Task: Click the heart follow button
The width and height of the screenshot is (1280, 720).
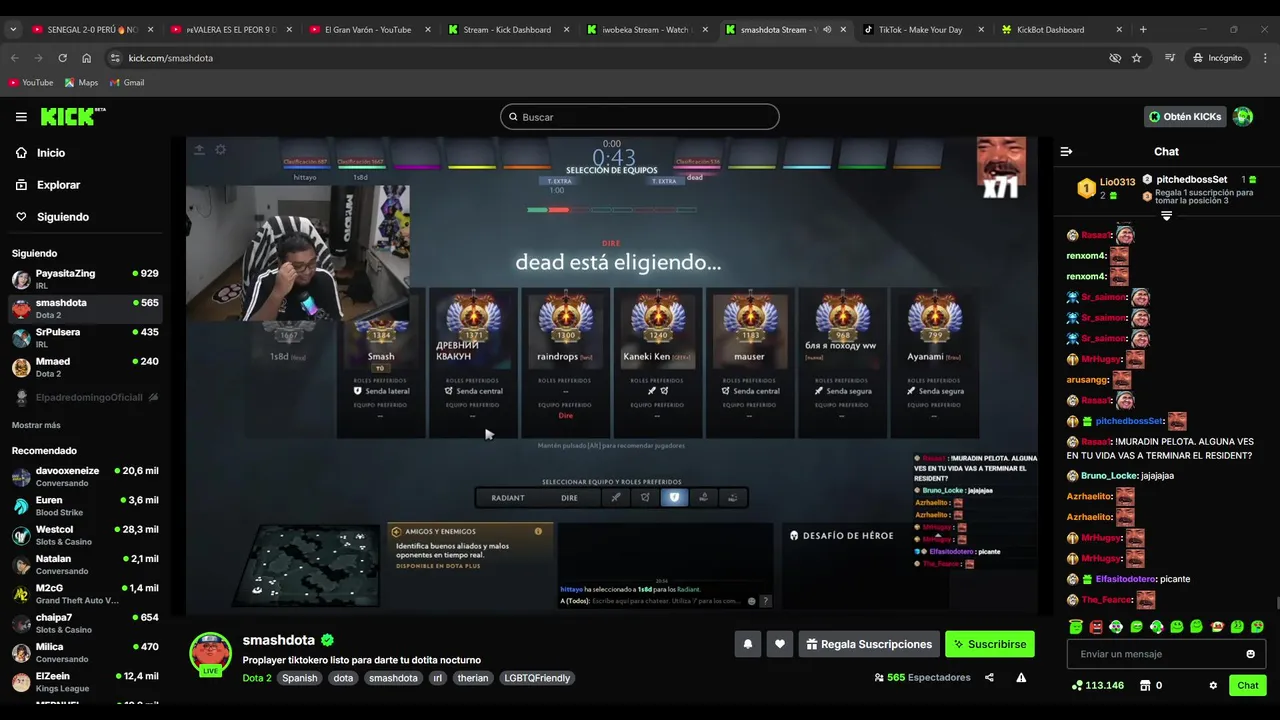Action: tap(780, 644)
